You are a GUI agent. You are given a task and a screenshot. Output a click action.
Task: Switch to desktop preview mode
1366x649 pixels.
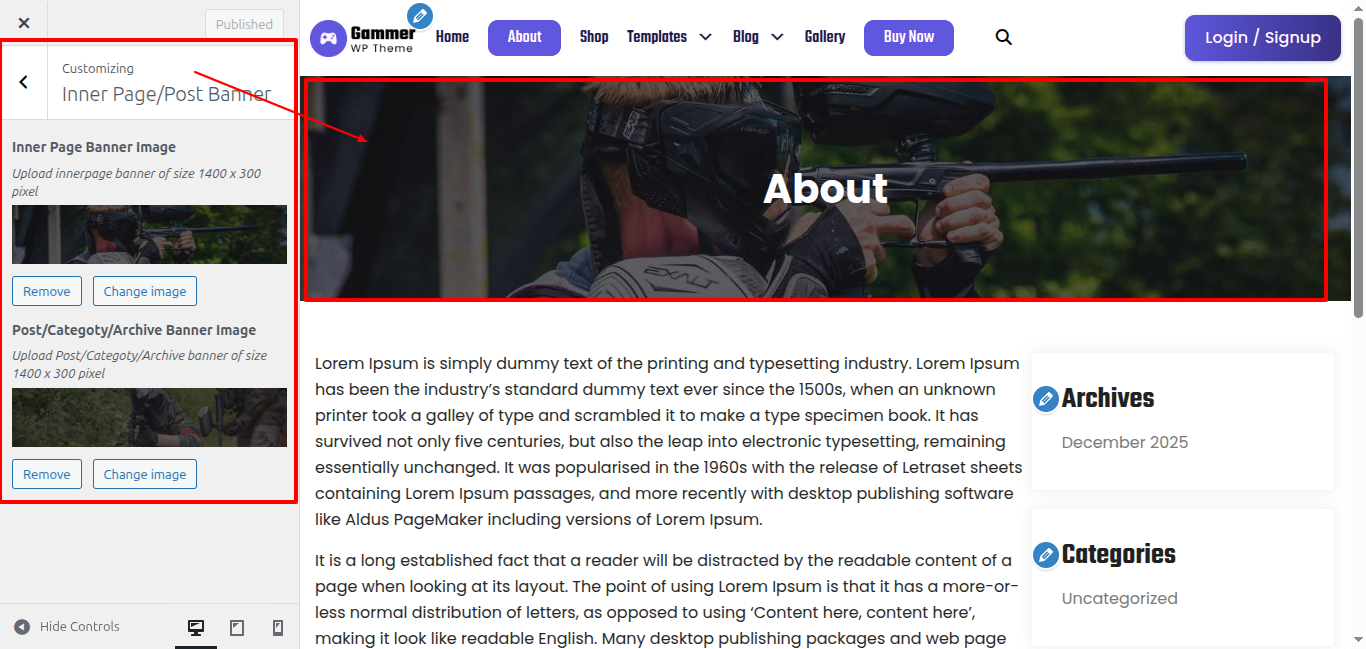click(x=196, y=628)
